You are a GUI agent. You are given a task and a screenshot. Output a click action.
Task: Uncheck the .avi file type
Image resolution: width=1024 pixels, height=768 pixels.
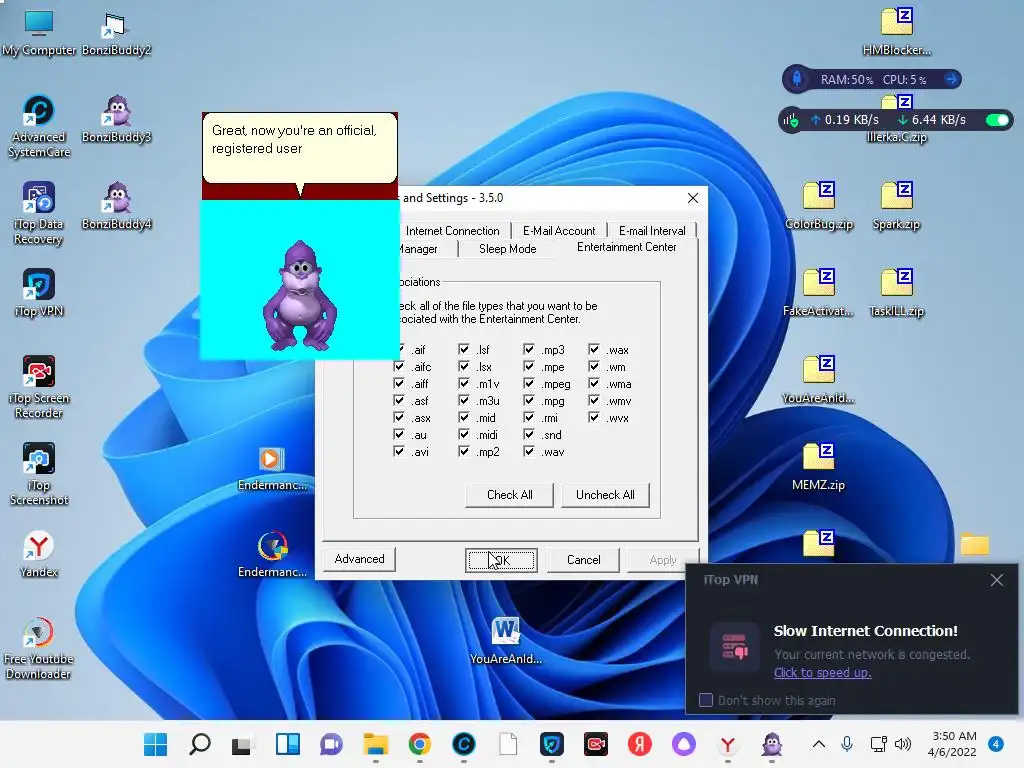click(x=399, y=451)
